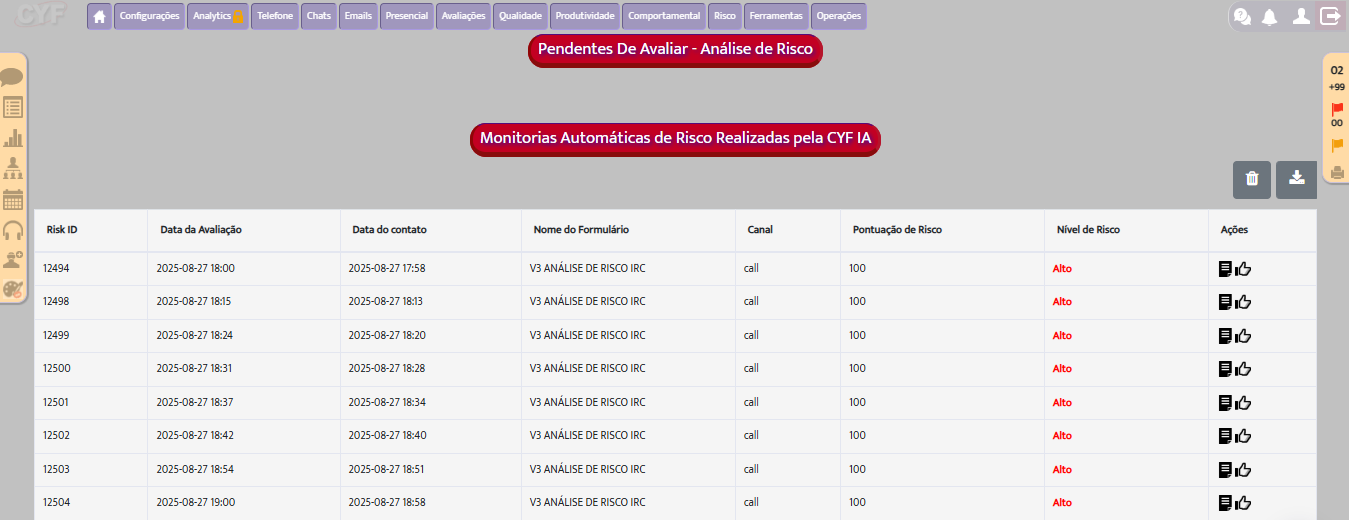Click the color palette icon in sidebar
The height and width of the screenshot is (520, 1349).
tap(13, 290)
